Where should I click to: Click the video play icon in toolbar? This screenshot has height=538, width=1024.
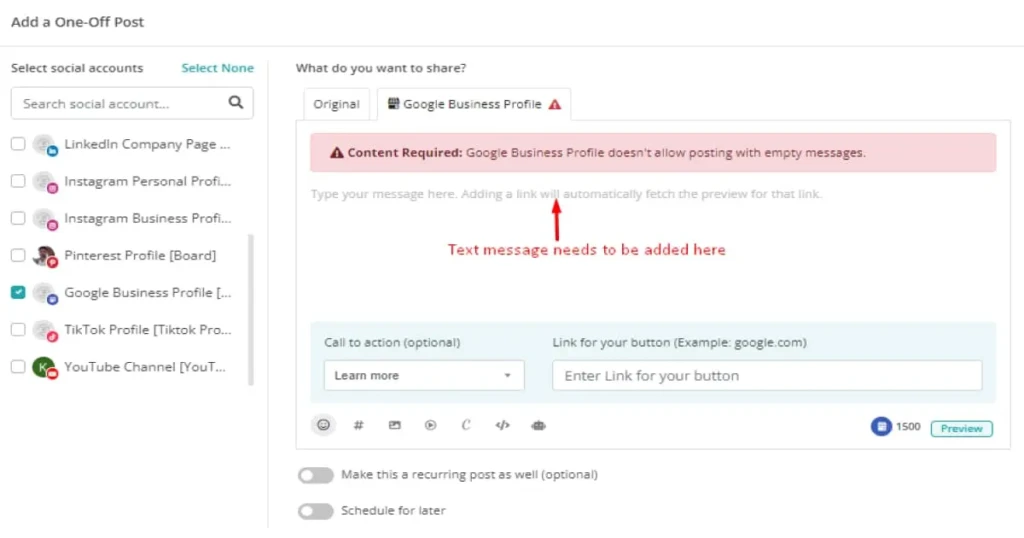(430, 425)
